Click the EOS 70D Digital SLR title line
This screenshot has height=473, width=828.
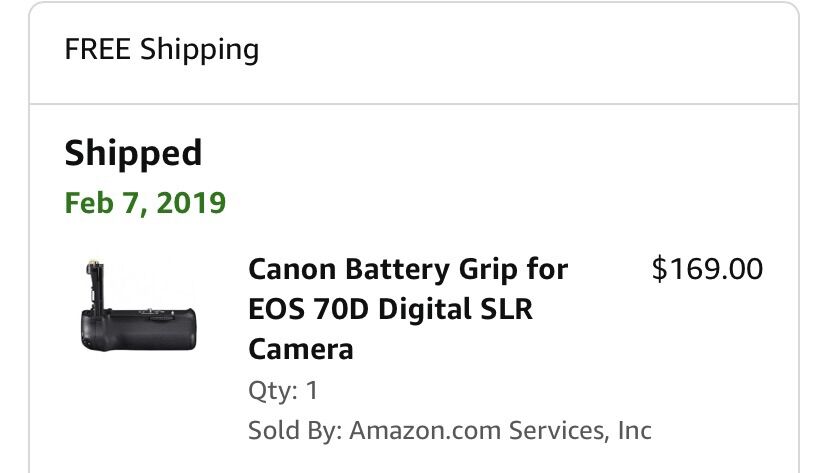point(390,309)
